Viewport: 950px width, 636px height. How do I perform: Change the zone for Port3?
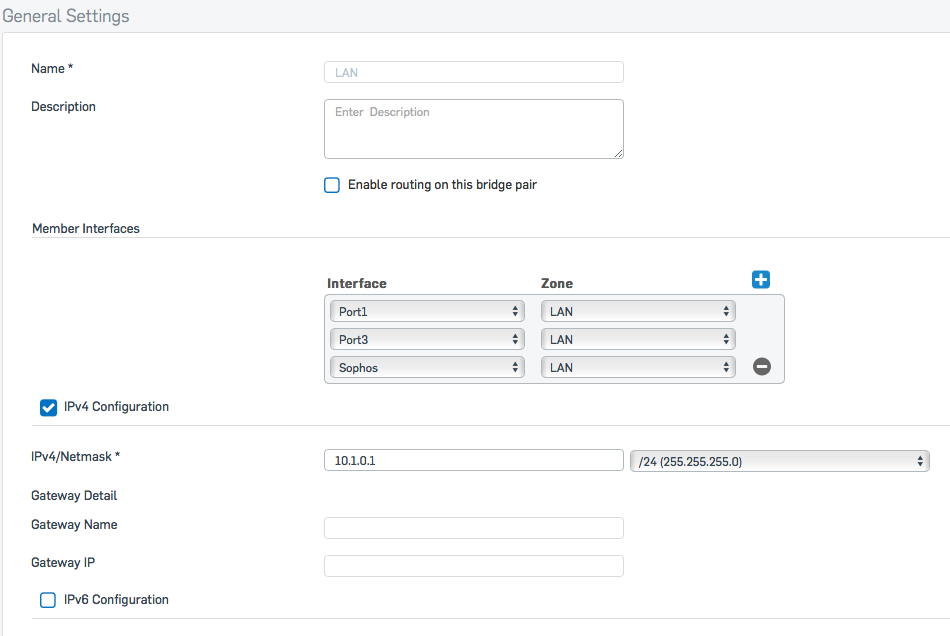pyautogui.click(x=638, y=339)
